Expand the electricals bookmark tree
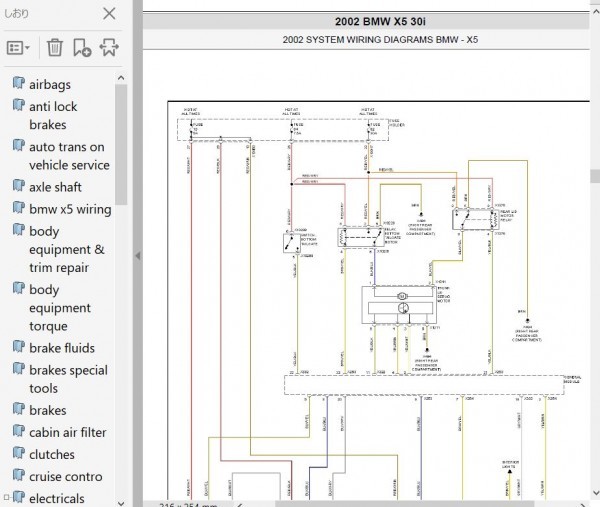The height and width of the screenshot is (507, 600). click(x=7, y=498)
